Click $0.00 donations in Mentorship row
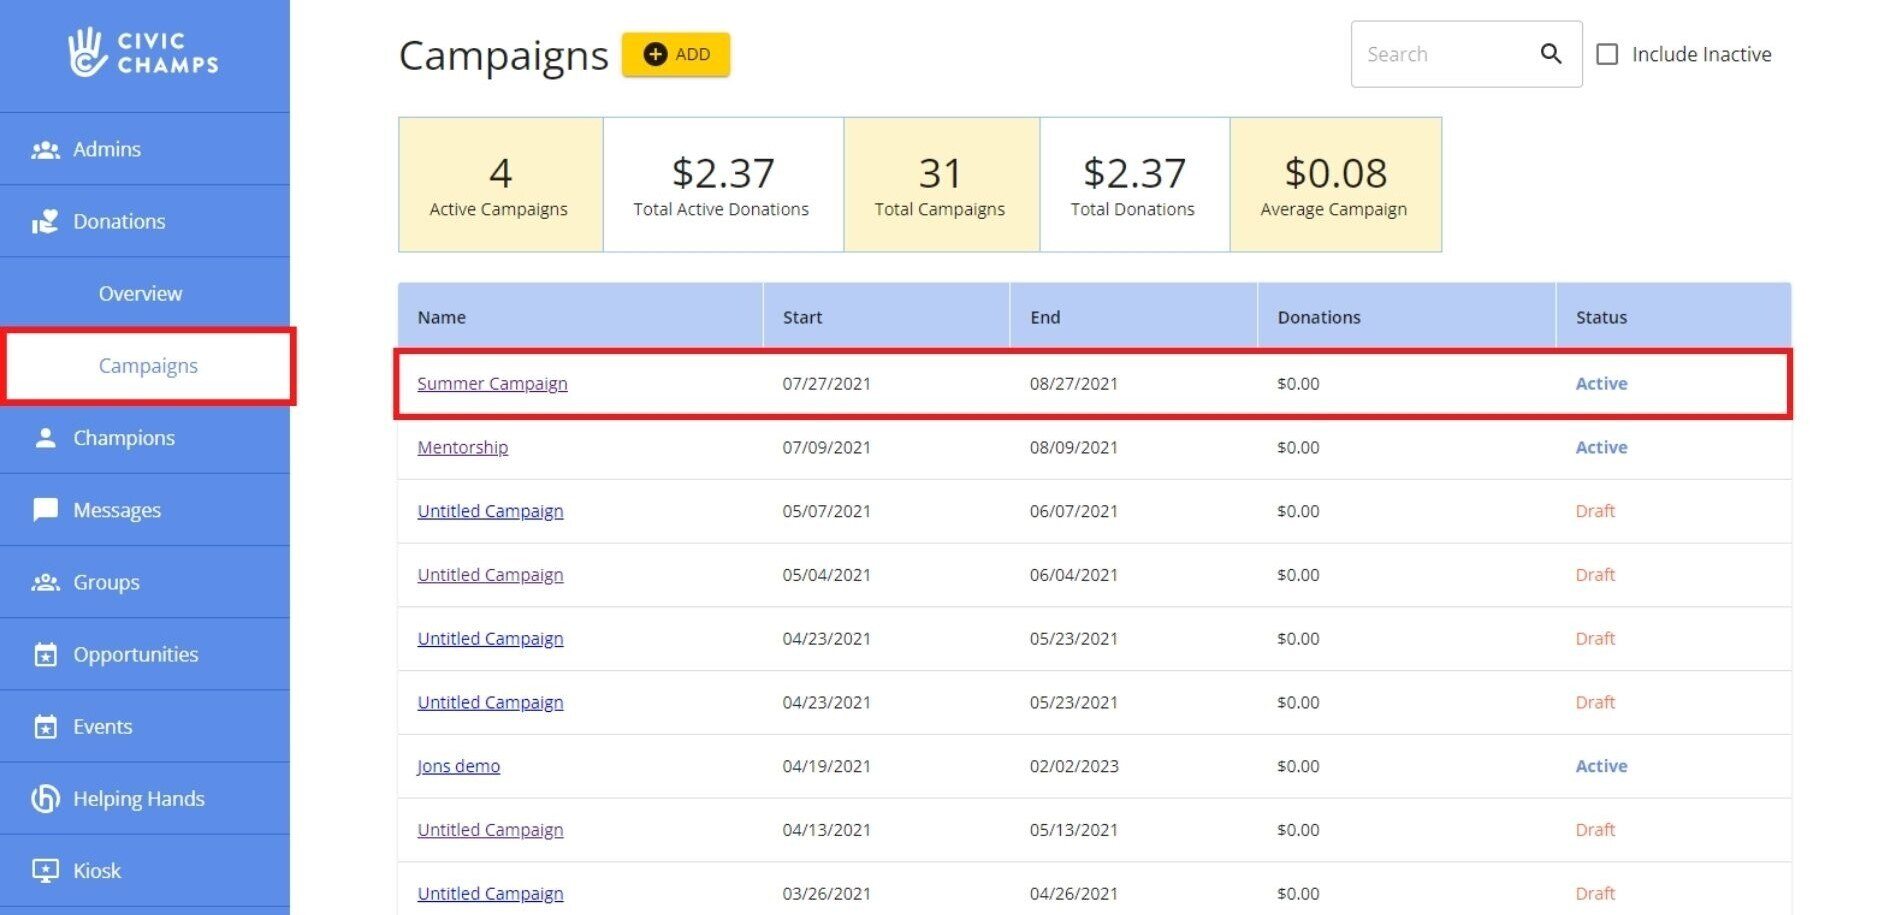 [1298, 447]
